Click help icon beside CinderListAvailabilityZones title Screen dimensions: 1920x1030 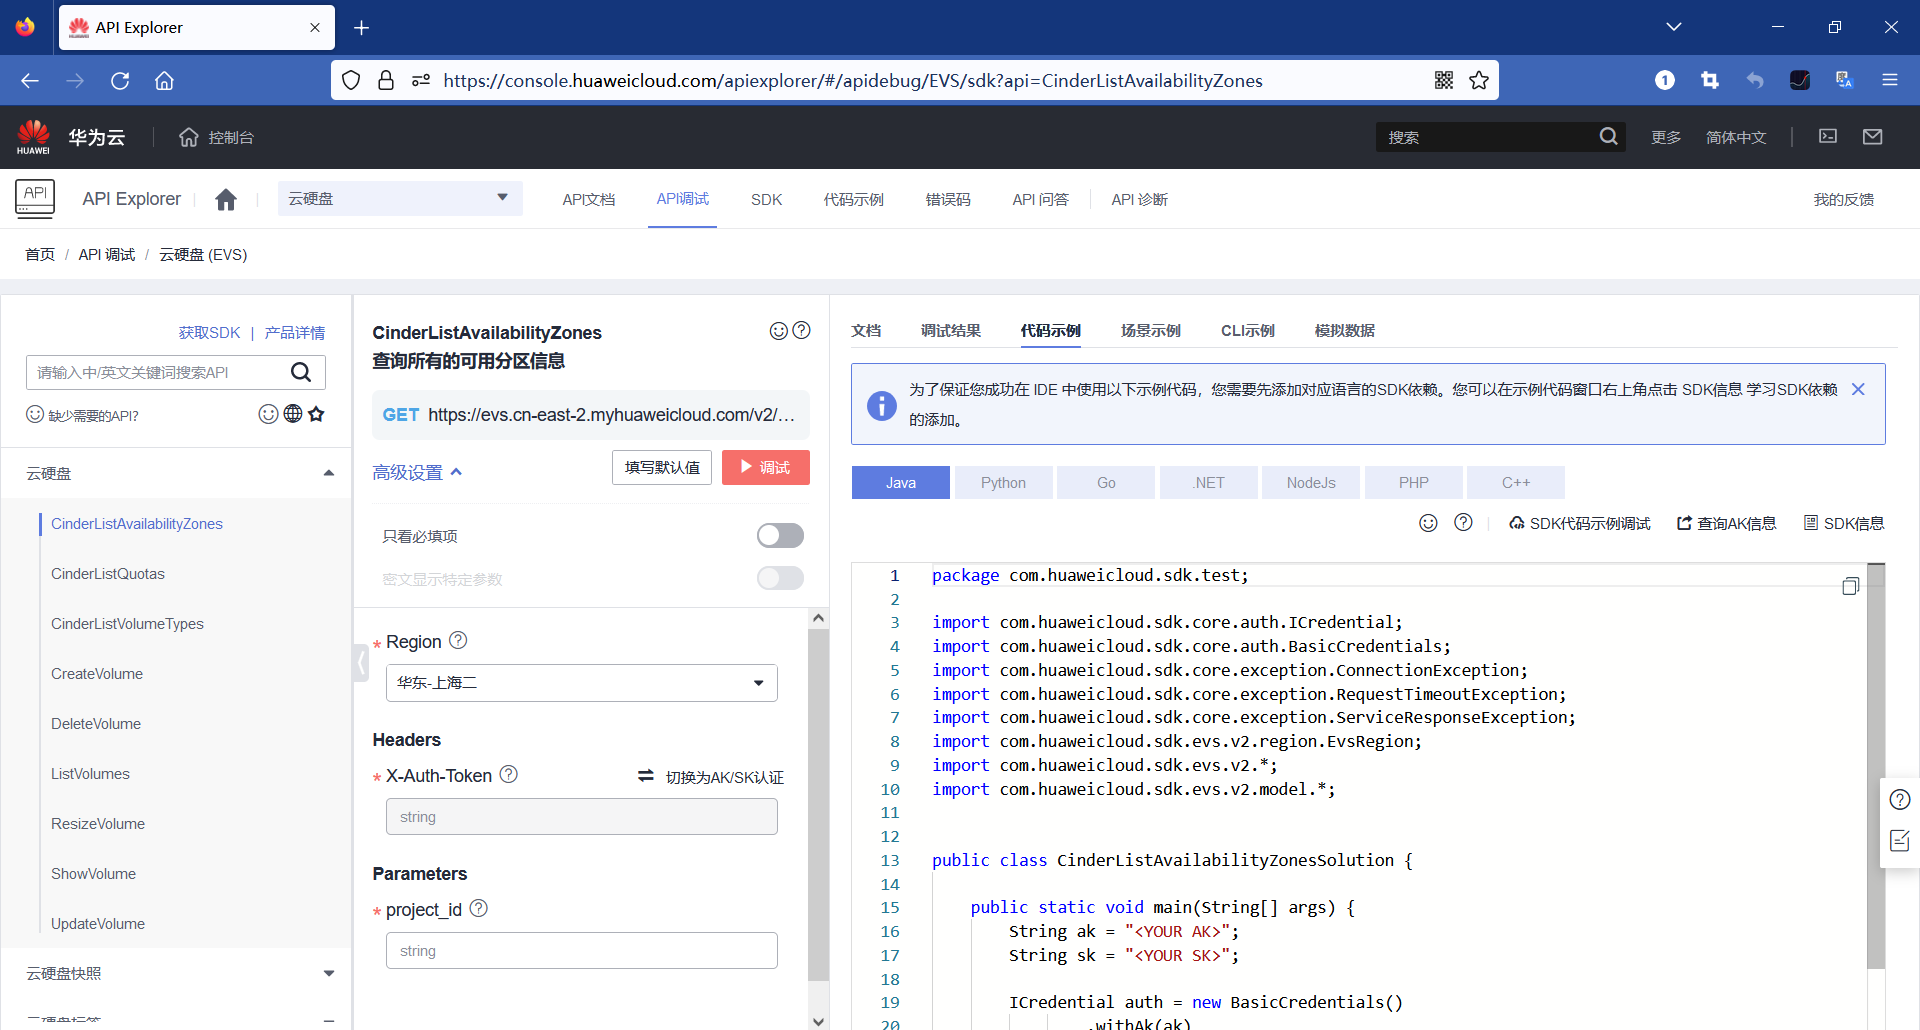coord(801,331)
